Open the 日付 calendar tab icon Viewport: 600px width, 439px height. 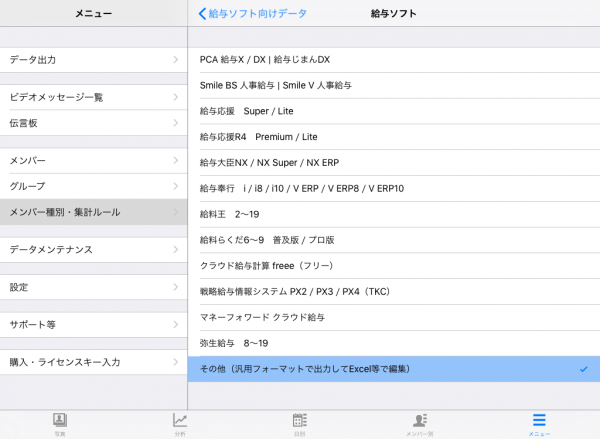(300, 421)
